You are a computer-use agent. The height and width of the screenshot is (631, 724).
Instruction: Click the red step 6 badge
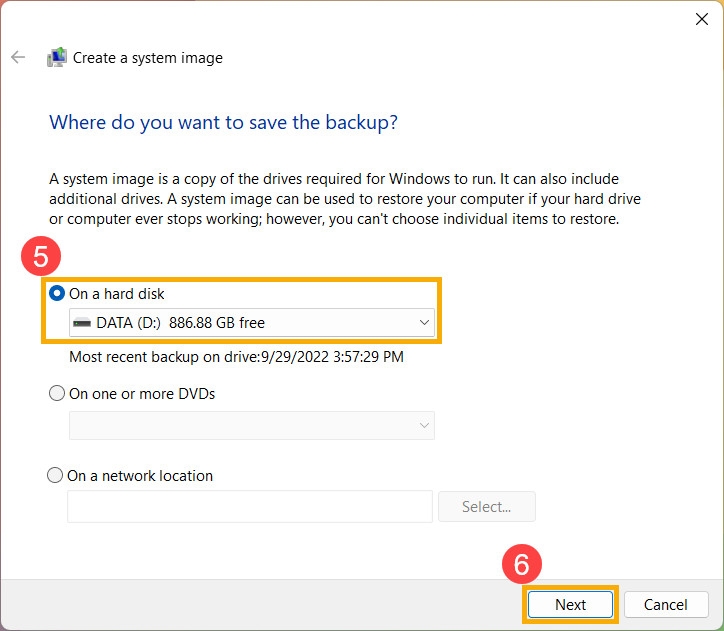click(521, 566)
